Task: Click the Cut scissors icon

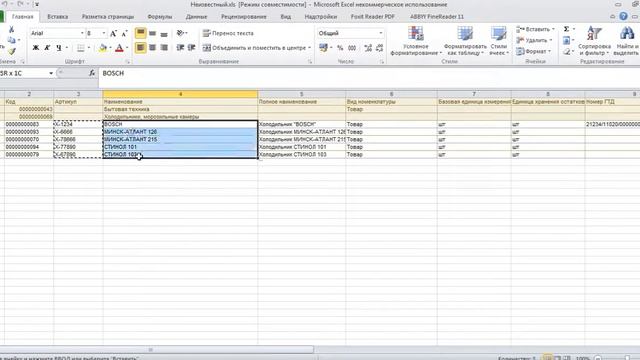Action: [11, 29]
